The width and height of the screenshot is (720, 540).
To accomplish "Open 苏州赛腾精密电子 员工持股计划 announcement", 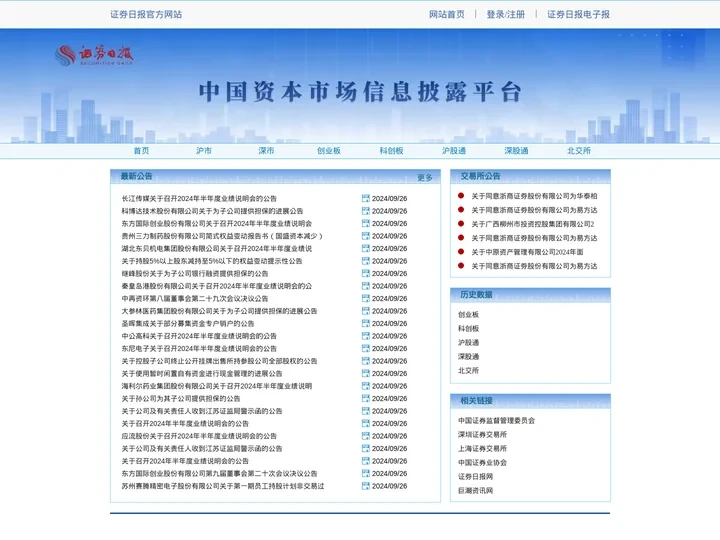I will [x=223, y=486].
